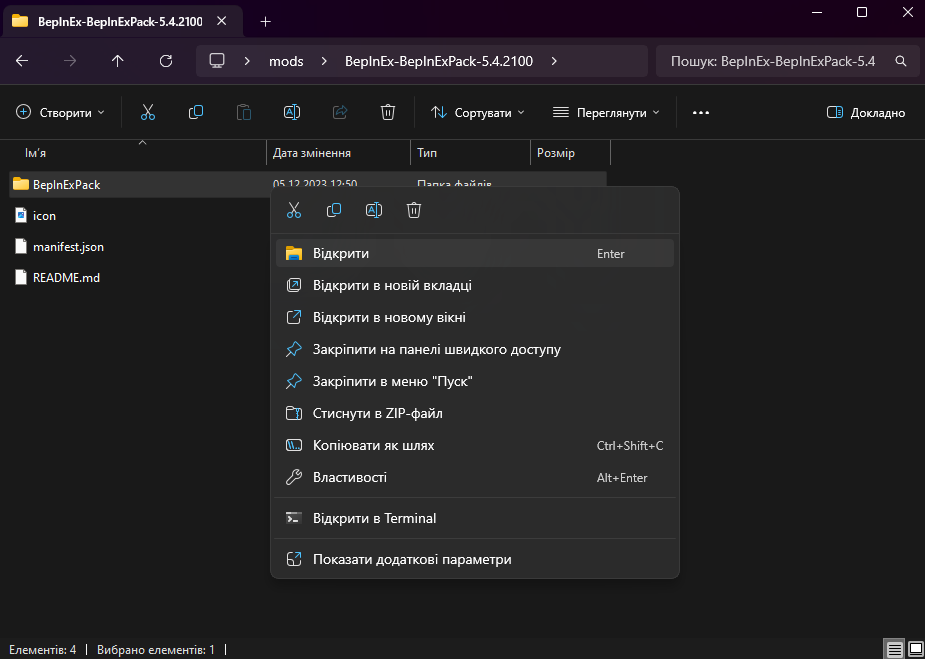Choose Відкрити in the context menu

click(x=475, y=253)
